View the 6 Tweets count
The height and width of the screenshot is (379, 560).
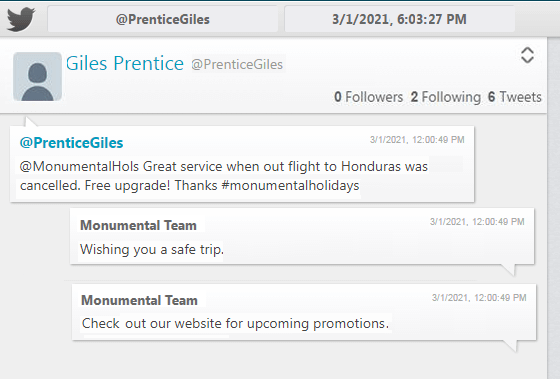(515, 97)
